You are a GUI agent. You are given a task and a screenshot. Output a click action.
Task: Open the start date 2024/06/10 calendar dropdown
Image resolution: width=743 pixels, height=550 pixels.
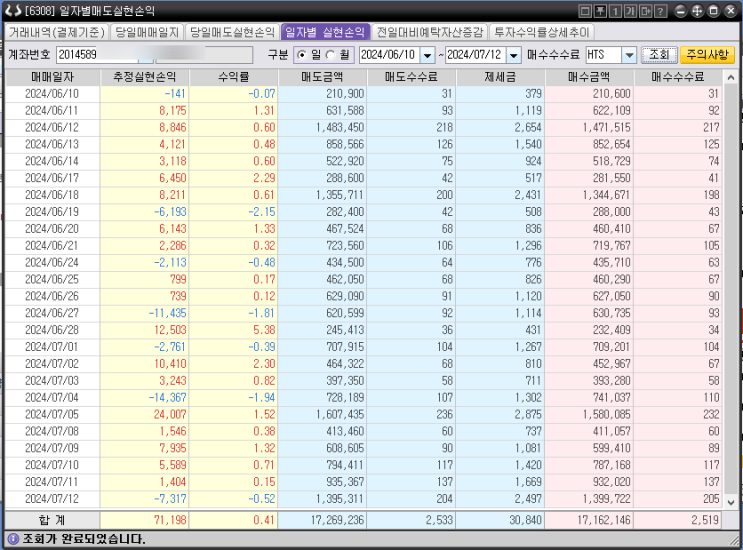(427, 55)
